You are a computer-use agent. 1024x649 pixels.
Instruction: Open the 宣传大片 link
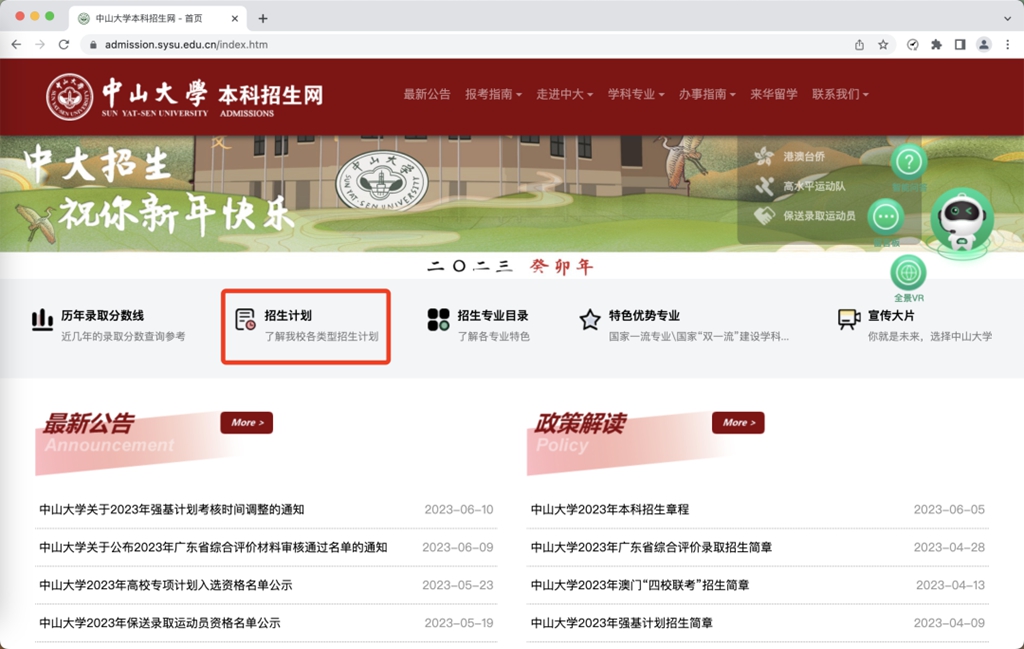click(891, 315)
